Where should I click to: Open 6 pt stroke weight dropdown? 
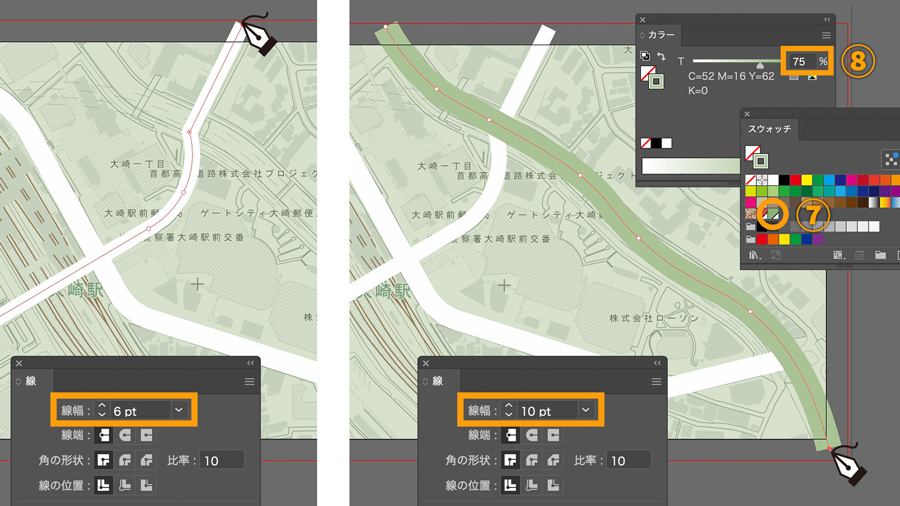click(179, 410)
